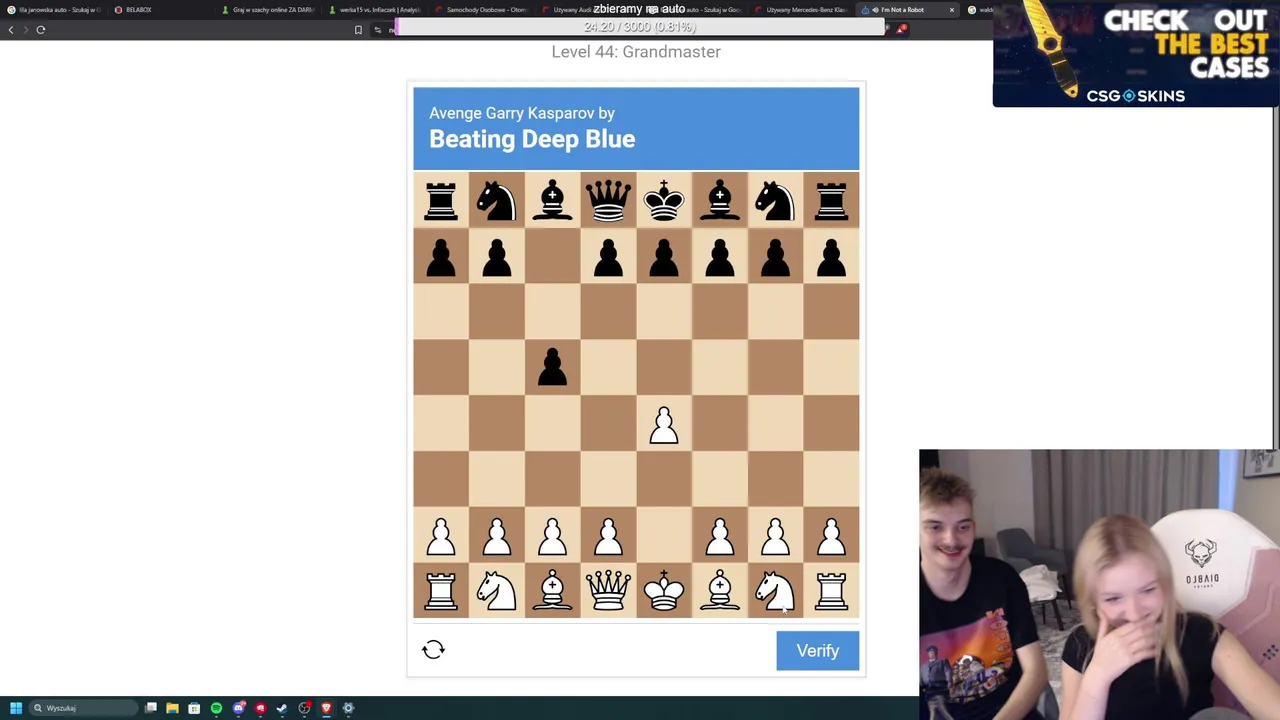Screen dimensions: 1280x720
Task: Pick the black pawn on f7
Action: (x=720, y=257)
